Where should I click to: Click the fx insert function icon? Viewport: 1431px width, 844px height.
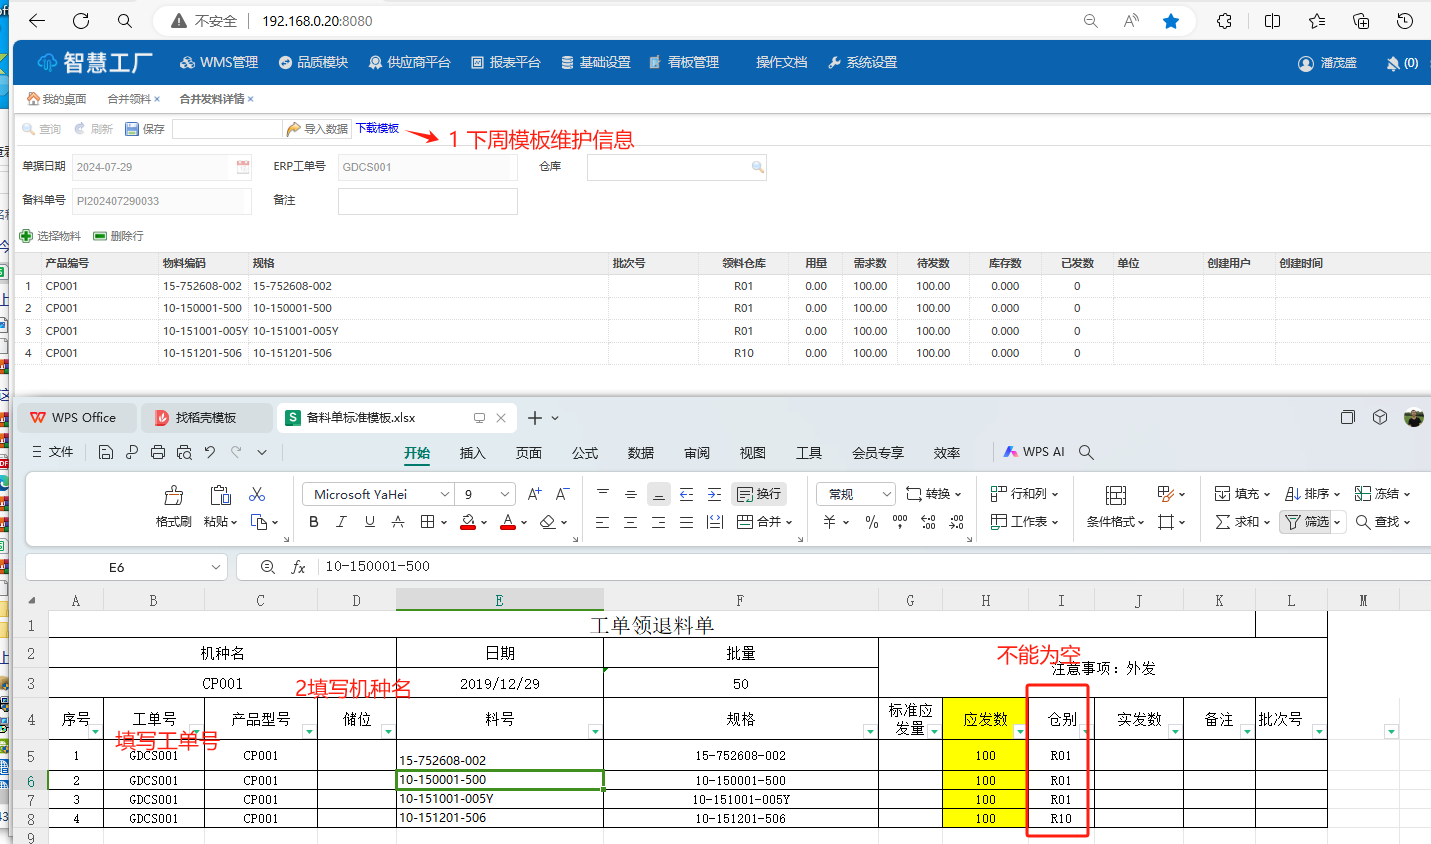[x=298, y=567]
